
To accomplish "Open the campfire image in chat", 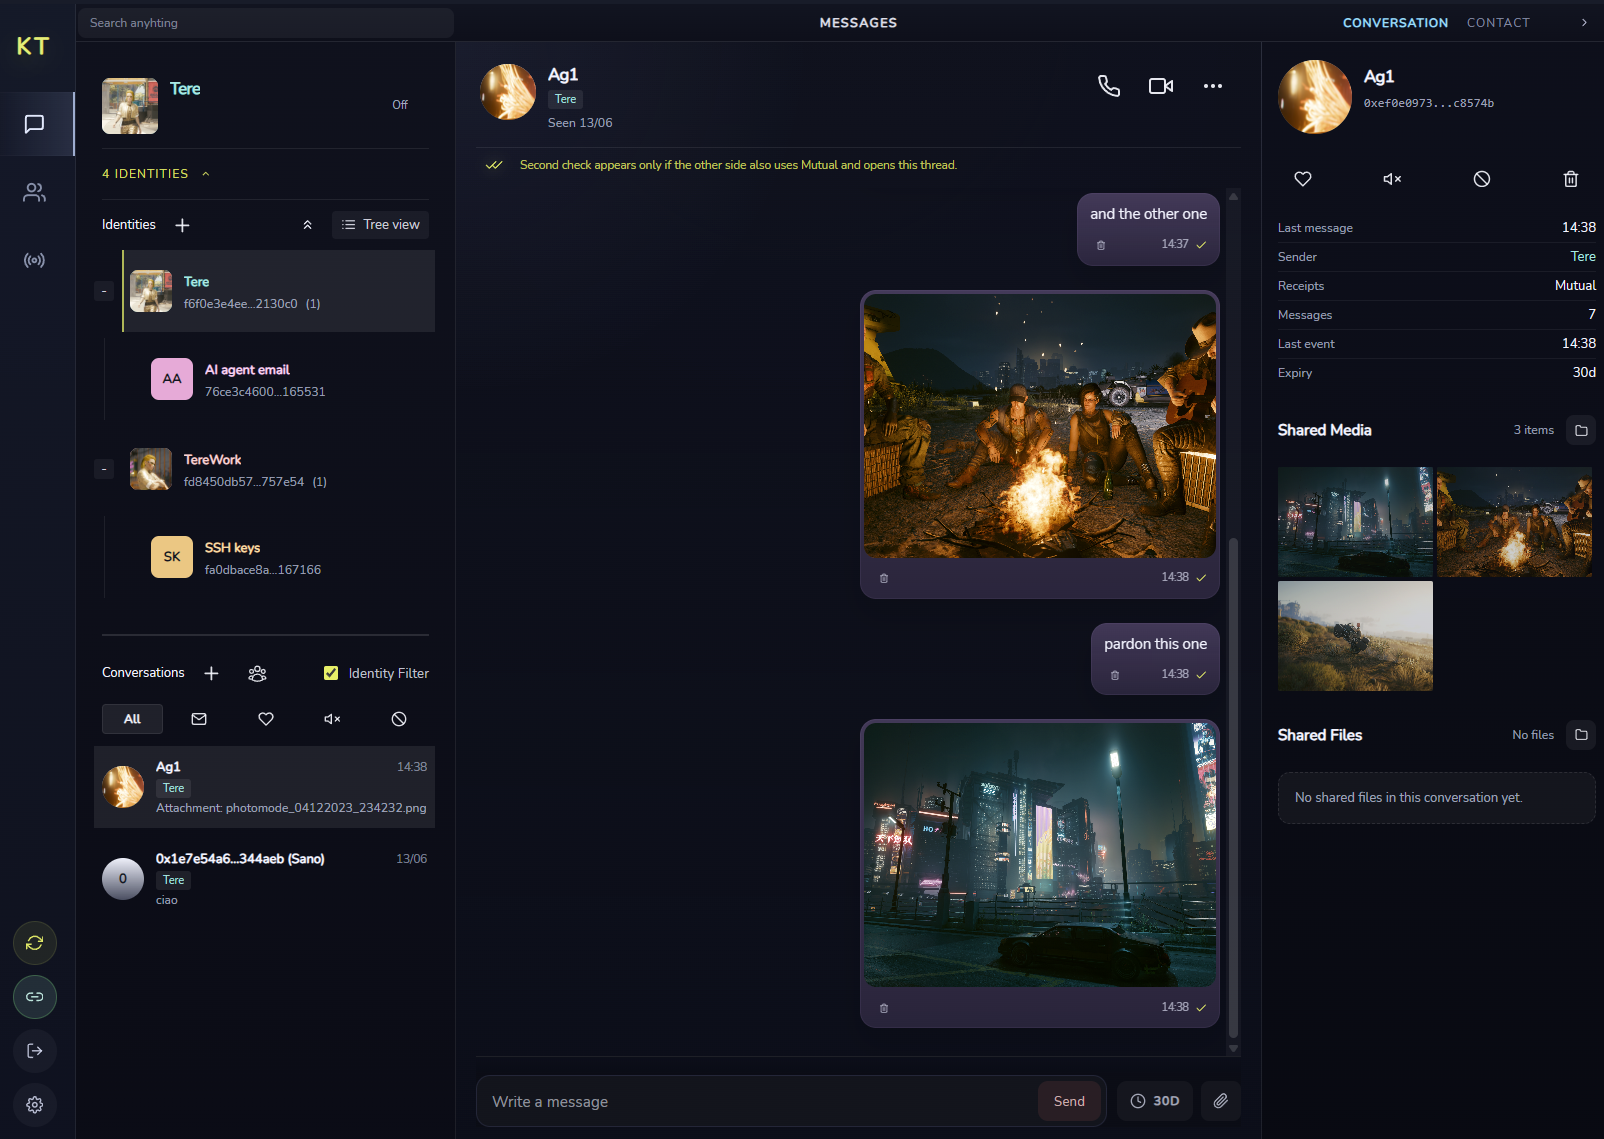I will (x=1040, y=426).
